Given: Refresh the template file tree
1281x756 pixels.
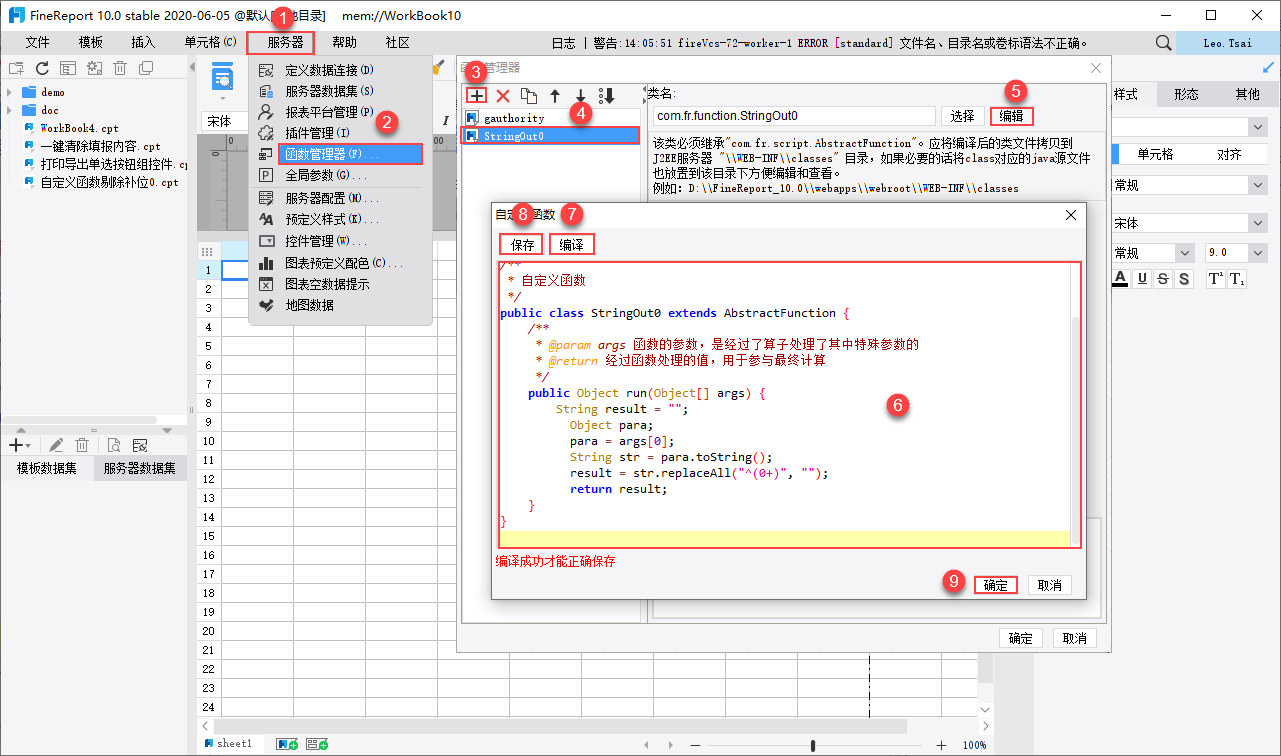Looking at the screenshot, I should coord(42,68).
